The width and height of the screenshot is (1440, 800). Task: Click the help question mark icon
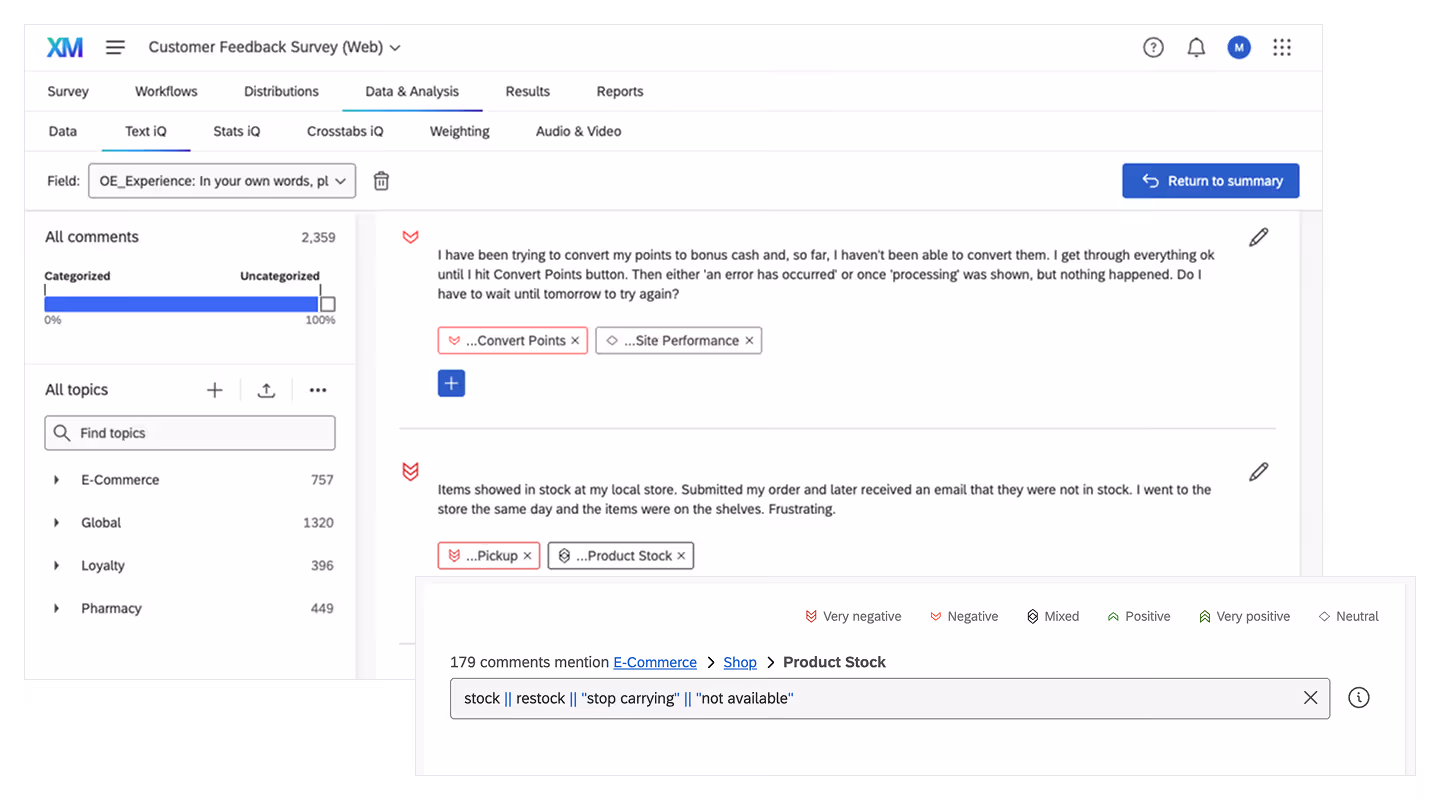coord(1153,47)
